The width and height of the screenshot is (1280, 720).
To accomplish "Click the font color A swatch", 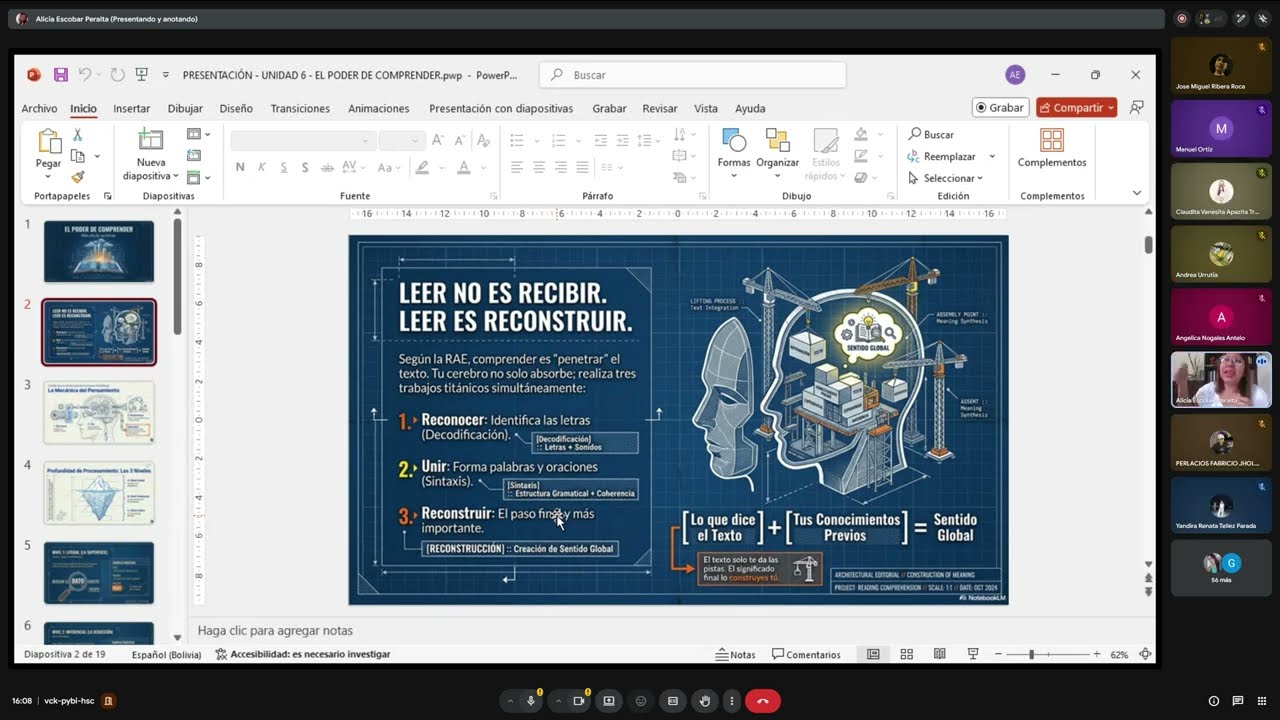I will [x=463, y=167].
